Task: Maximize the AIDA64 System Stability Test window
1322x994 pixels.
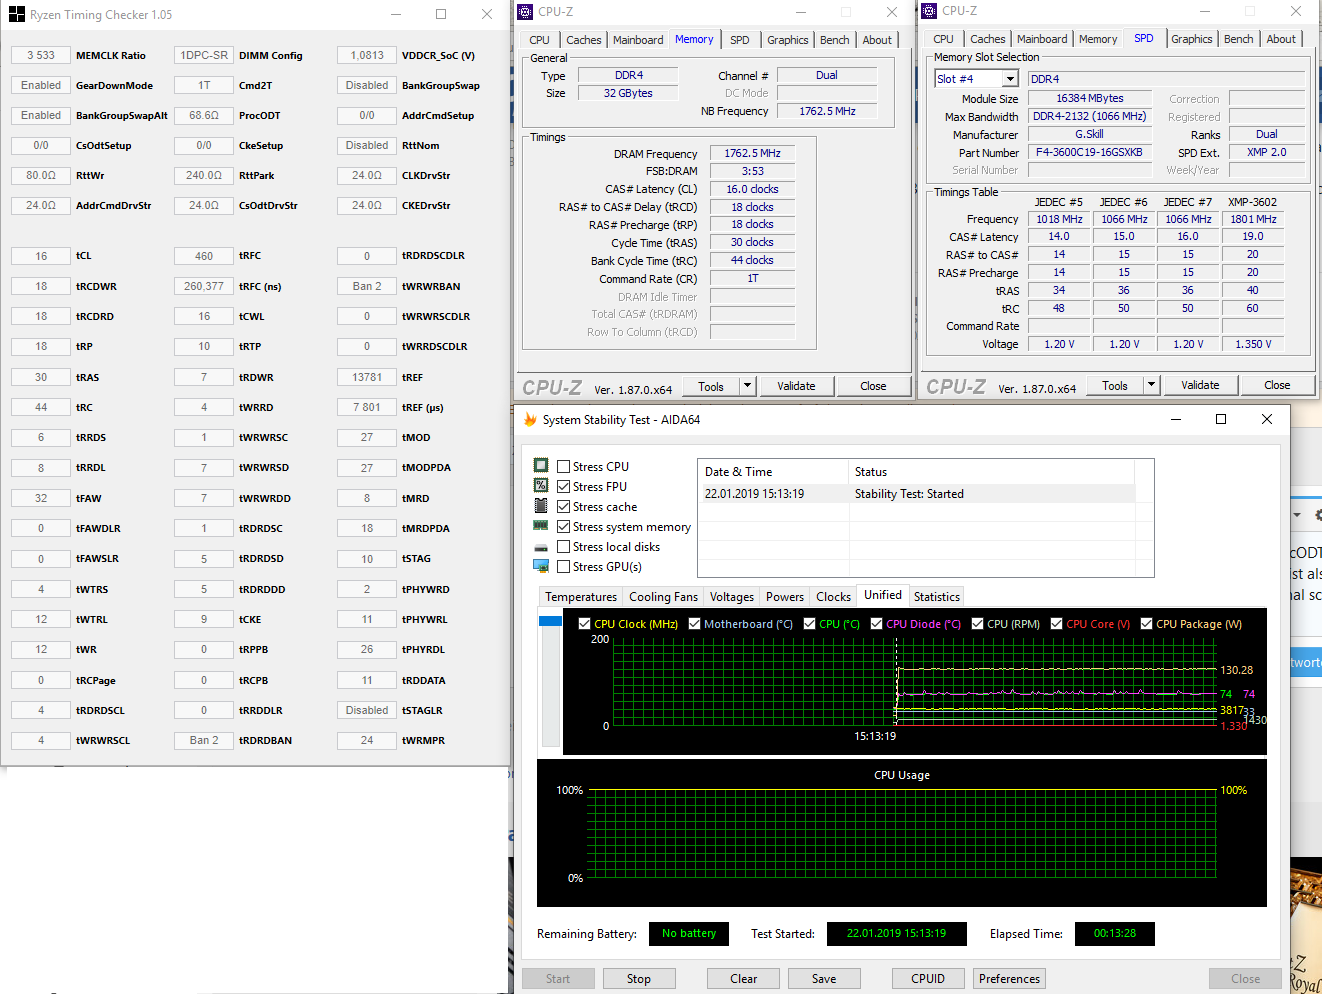Action: 1221,419
